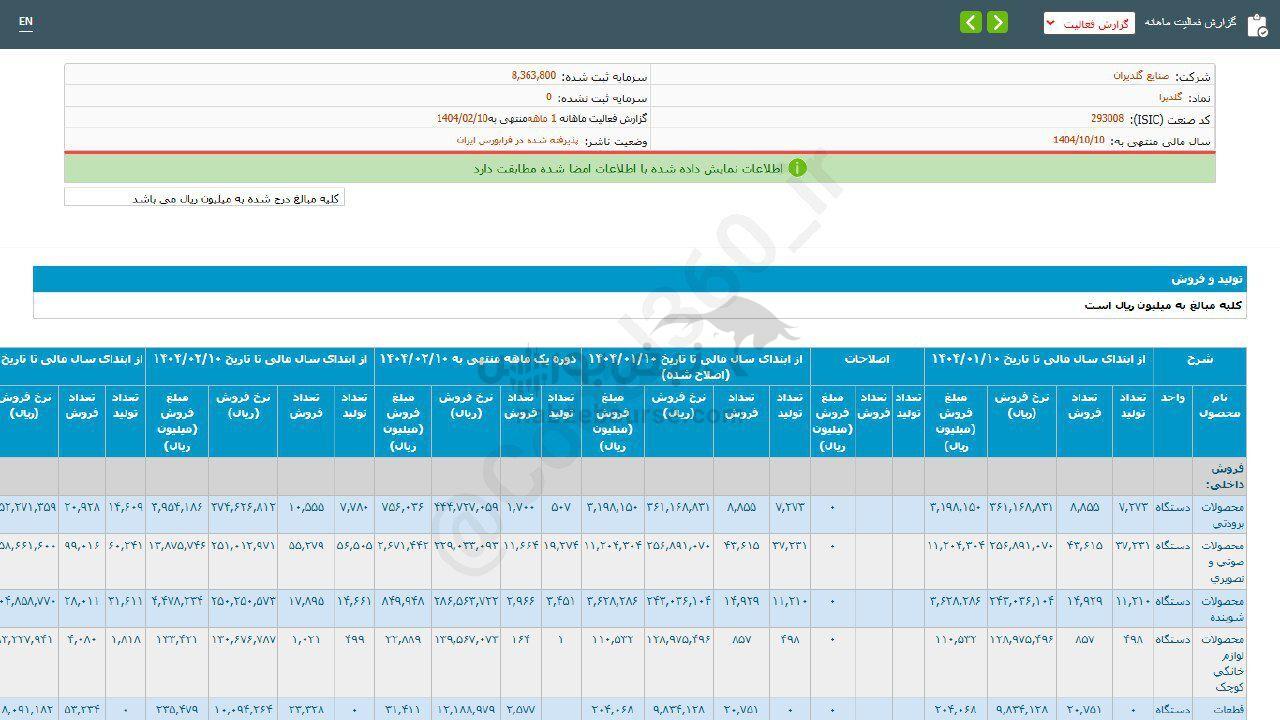Image resolution: width=1280 pixels, height=720 pixels.
Task: Select product row 'محصولات برودتی'
Action: (1219, 514)
